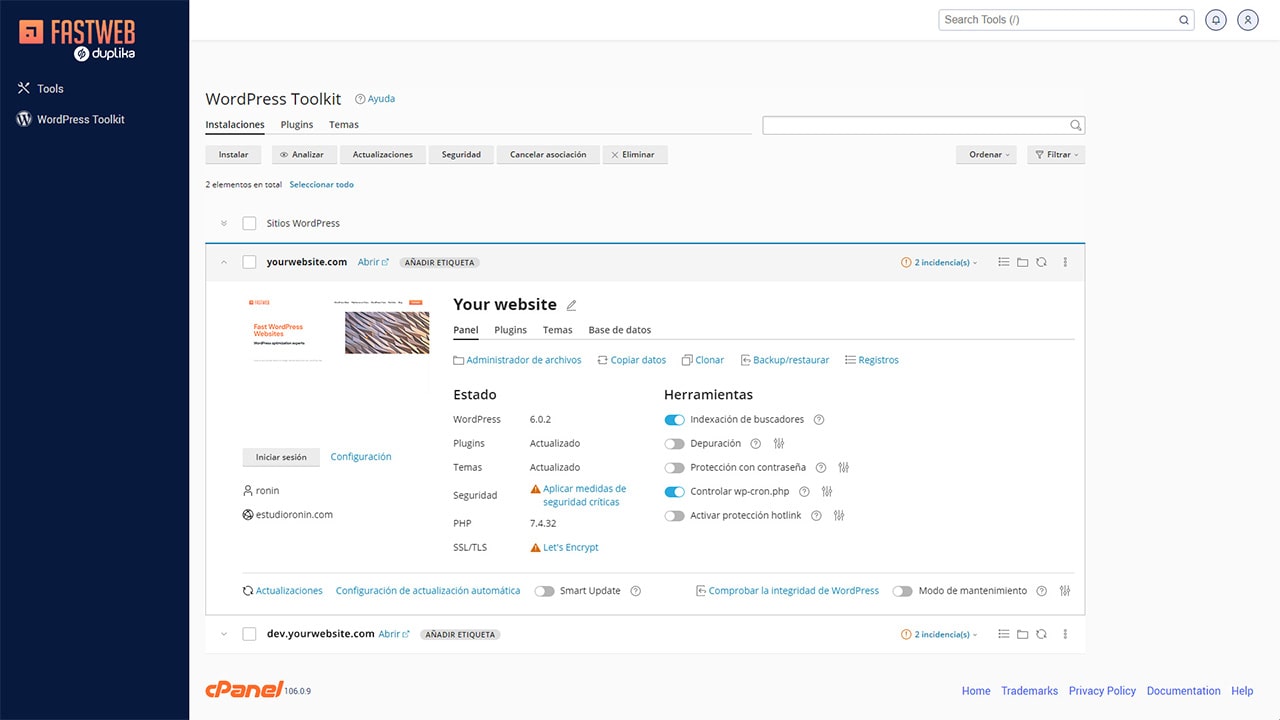Open list view icon for dev.yourwebsite.com
Image resolution: width=1280 pixels, height=720 pixels.
(1004, 634)
